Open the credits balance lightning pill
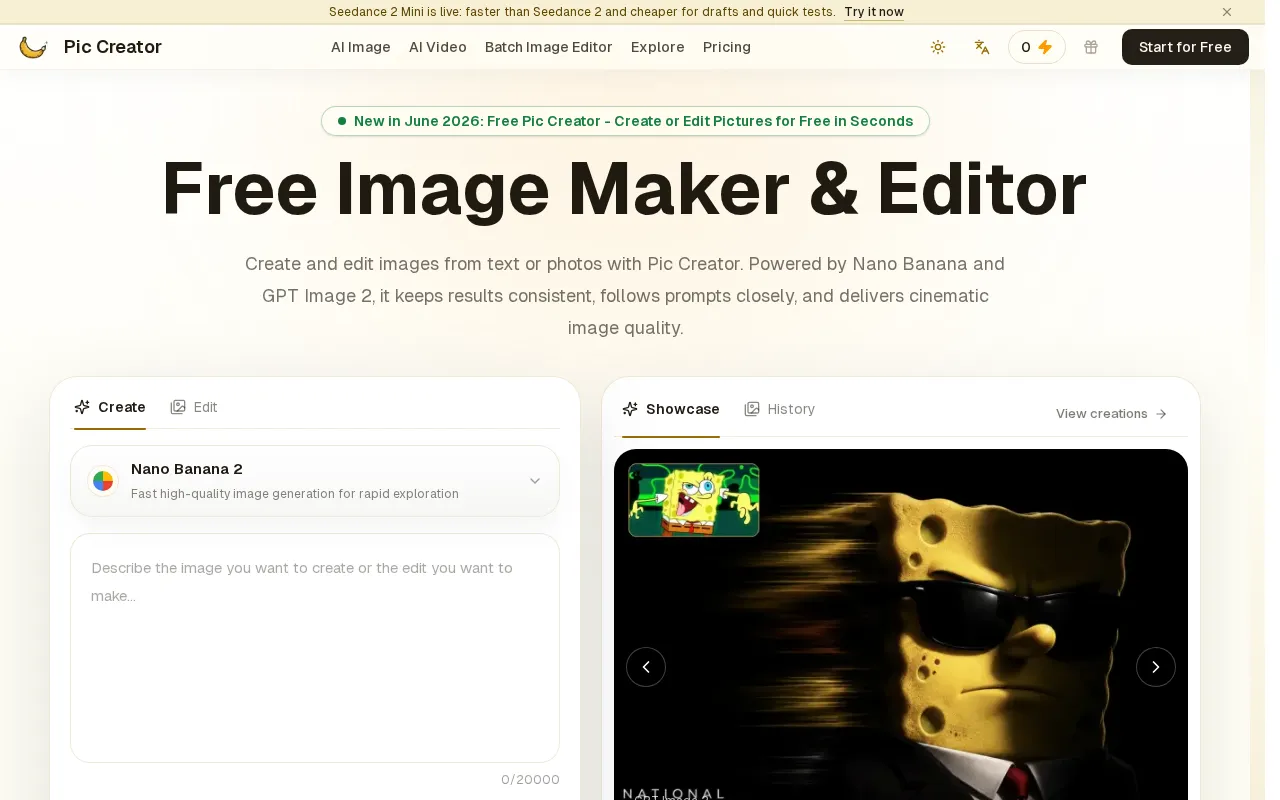The width and height of the screenshot is (1280, 800). point(1037,47)
